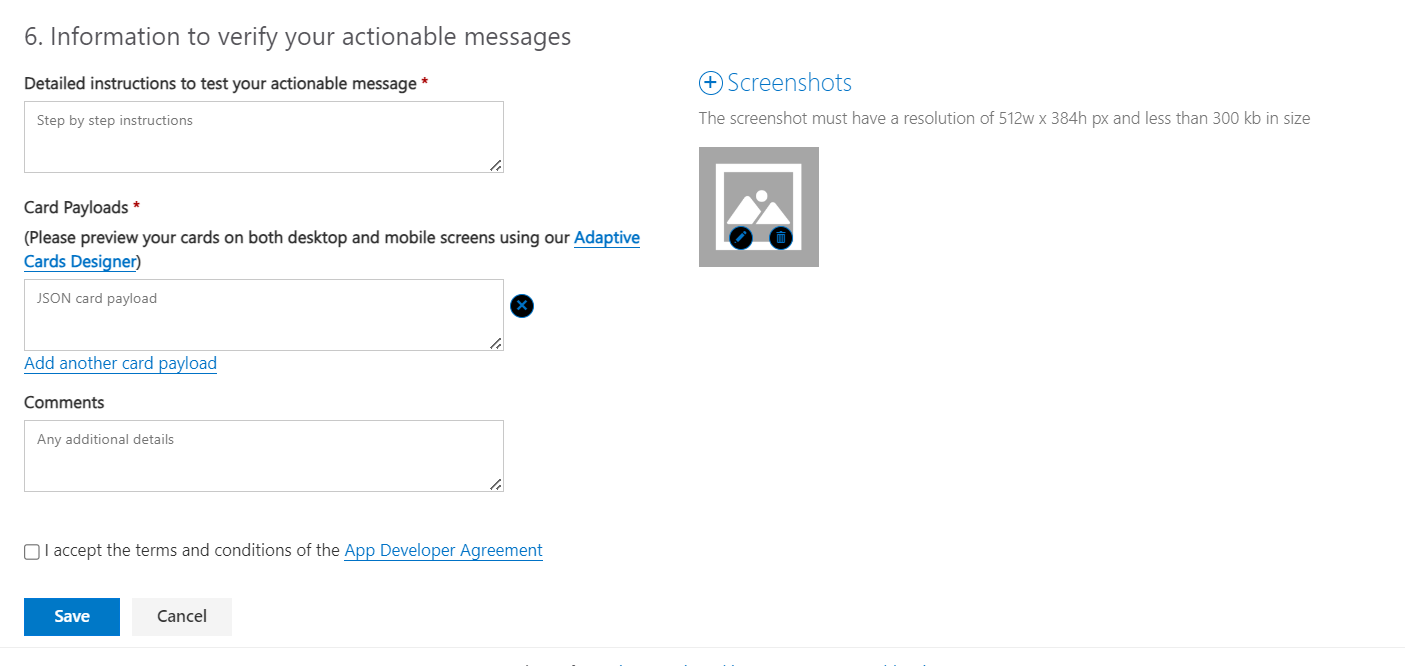
Task: Click the Card Payloads label
Action: point(76,207)
